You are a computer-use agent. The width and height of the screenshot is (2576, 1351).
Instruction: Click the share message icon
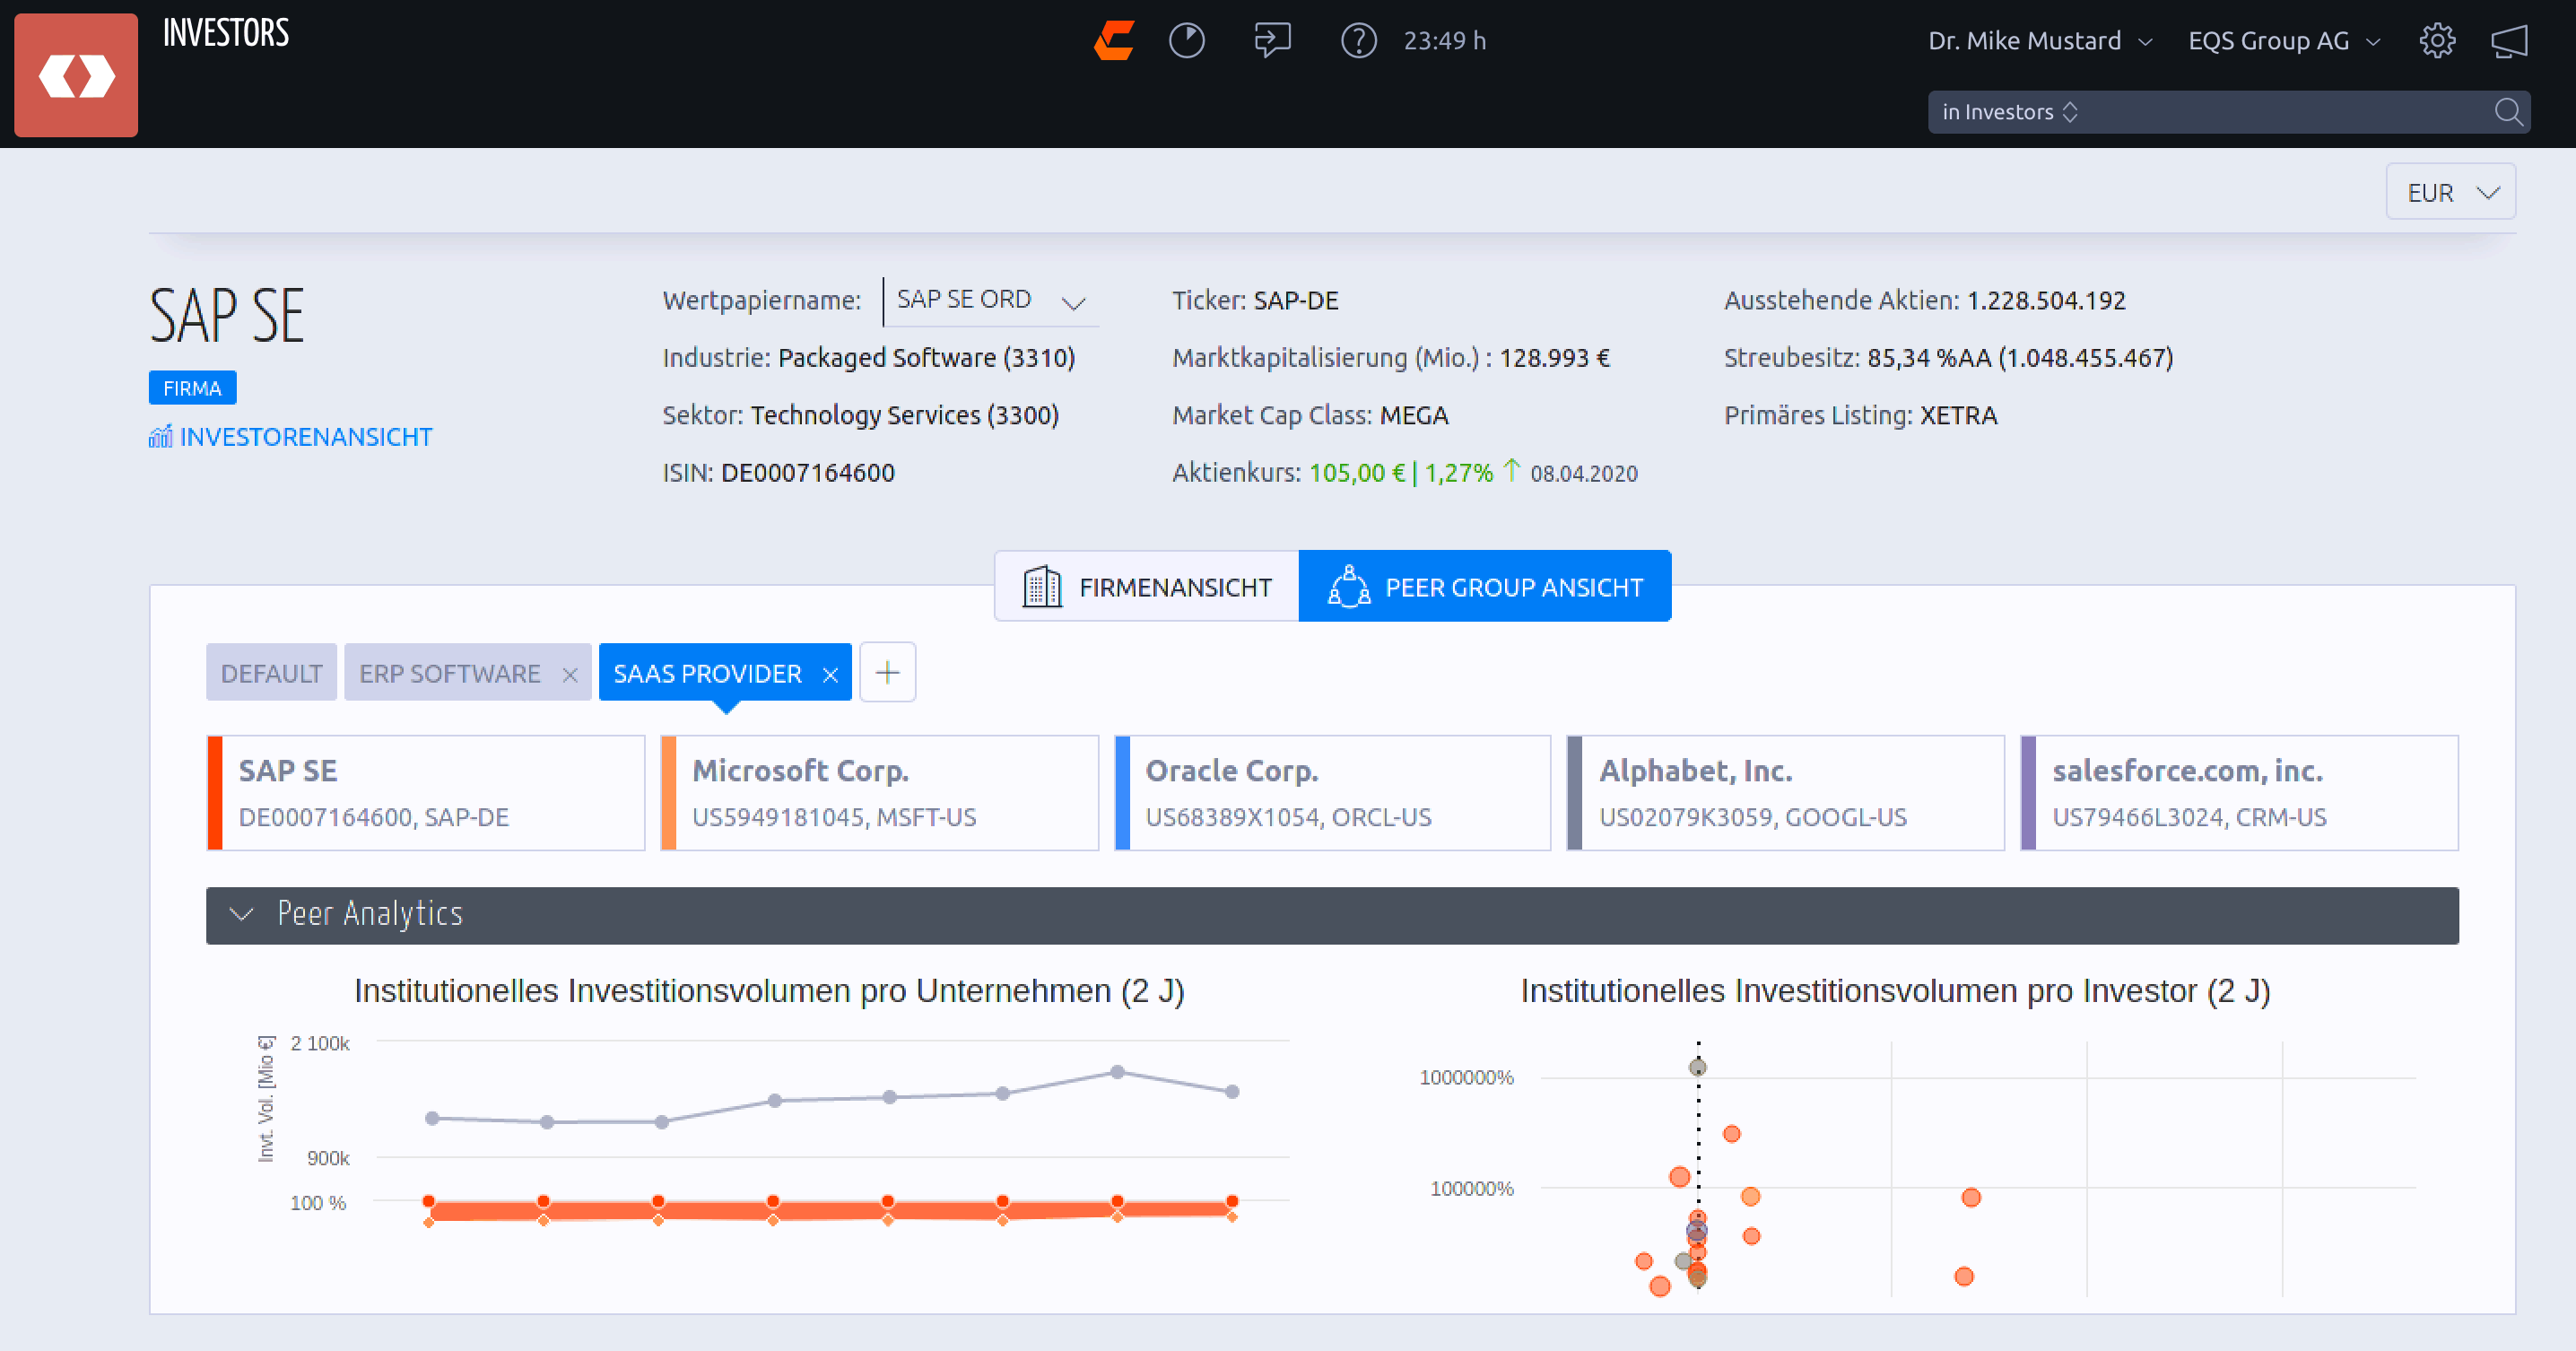pos(1272,41)
